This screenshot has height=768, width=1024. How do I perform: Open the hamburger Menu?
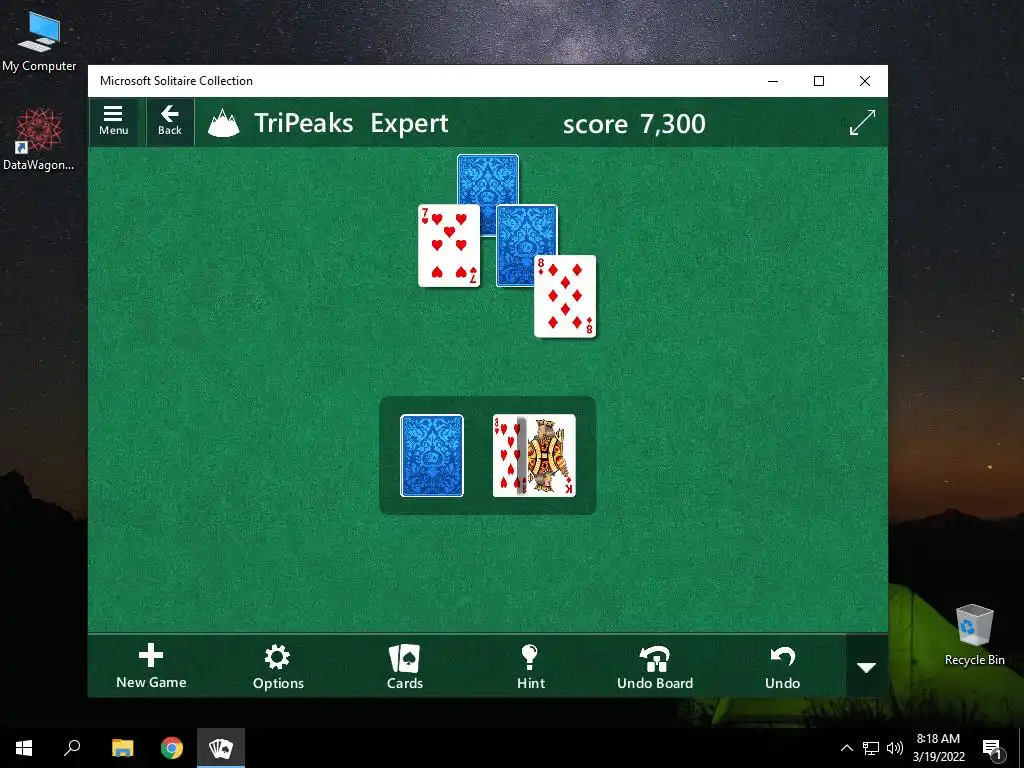114,121
